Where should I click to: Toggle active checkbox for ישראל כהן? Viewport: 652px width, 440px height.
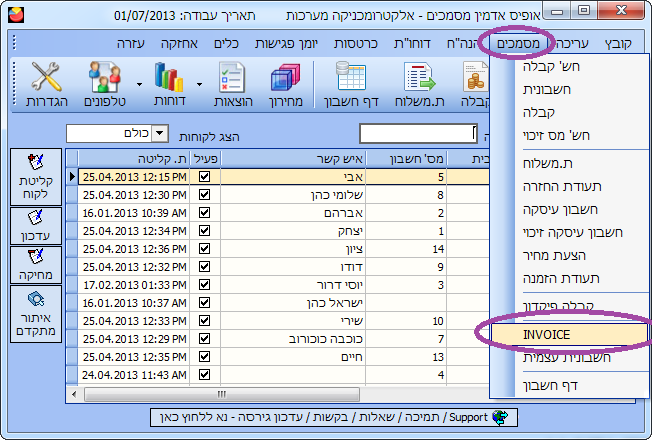205,302
